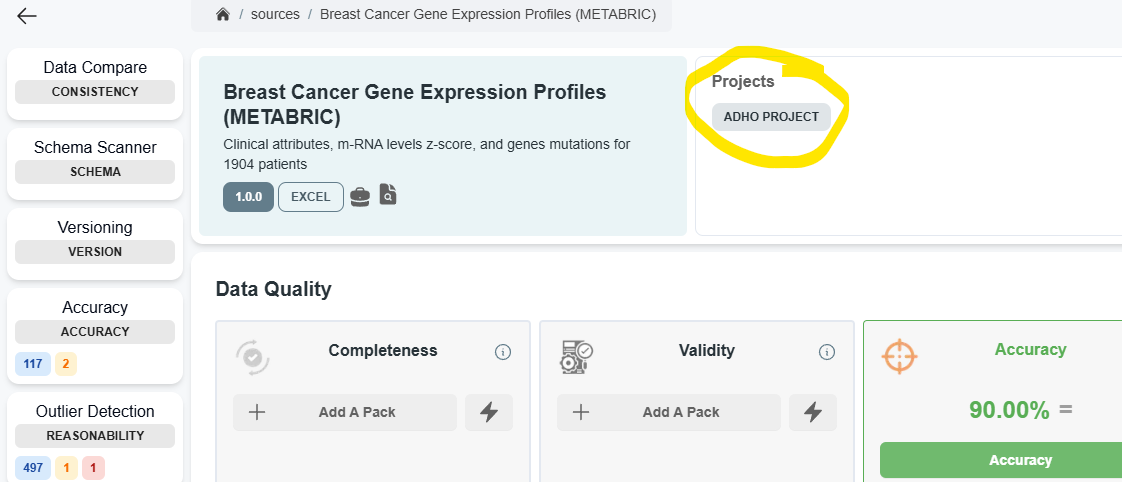Click the document search icon
This screenshot has height=482, width=1122.
pyautogui.click(x=388, y=195)
